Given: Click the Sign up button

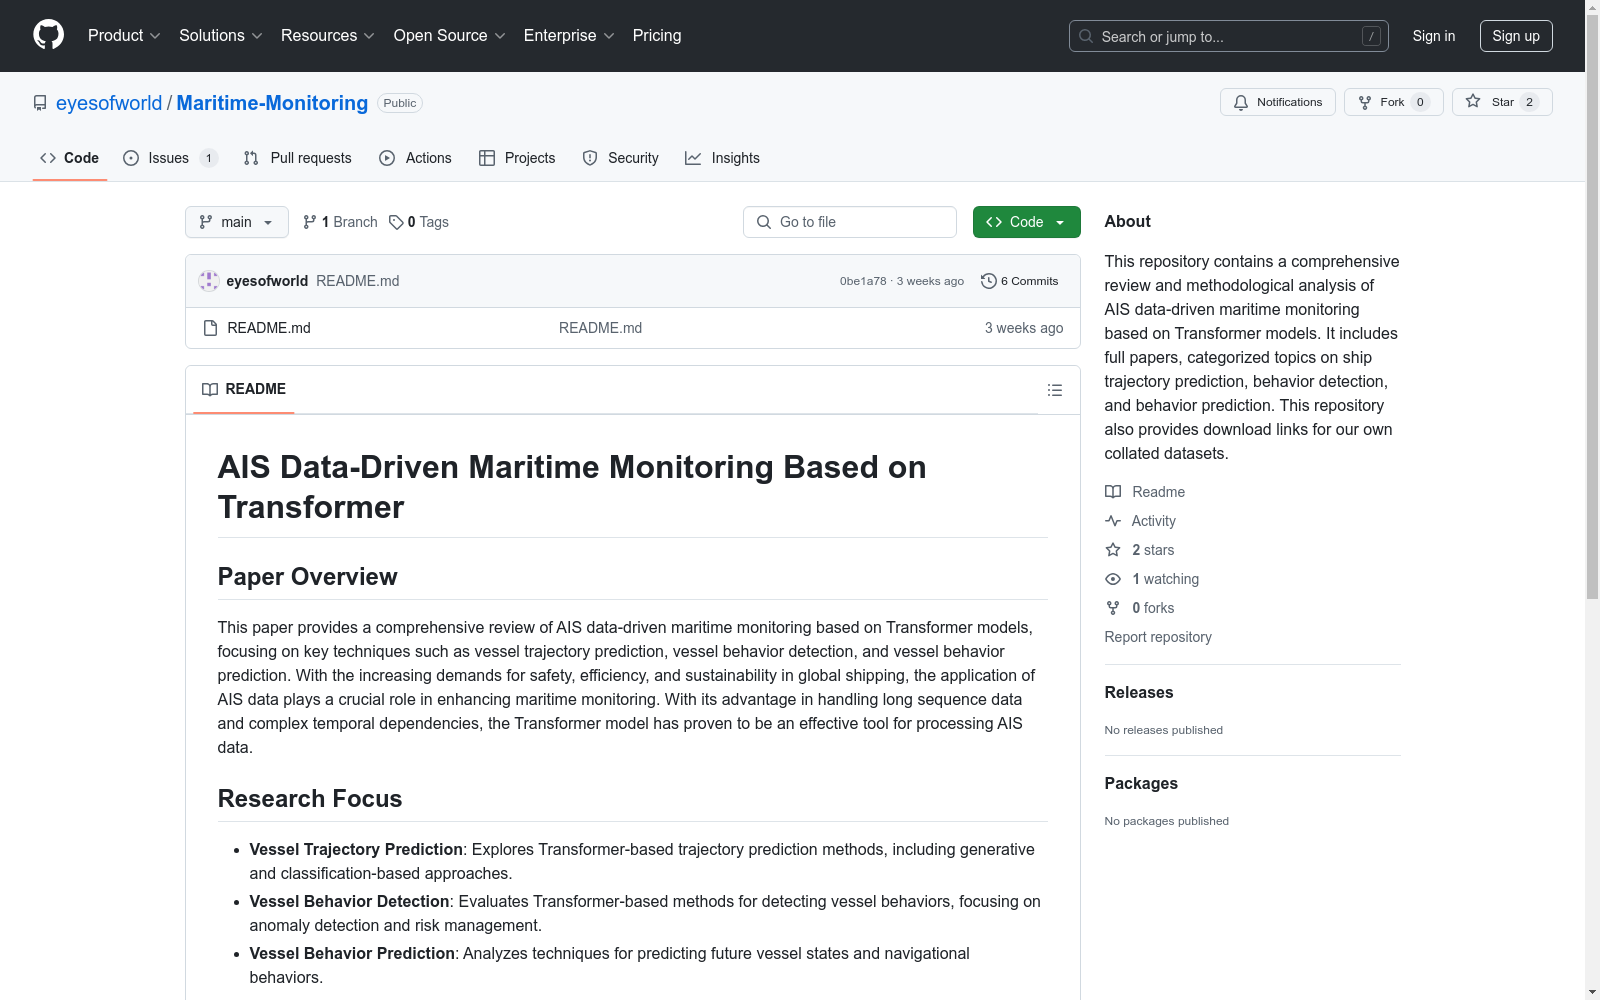Looking at the screenshot, I should 1516,36.
